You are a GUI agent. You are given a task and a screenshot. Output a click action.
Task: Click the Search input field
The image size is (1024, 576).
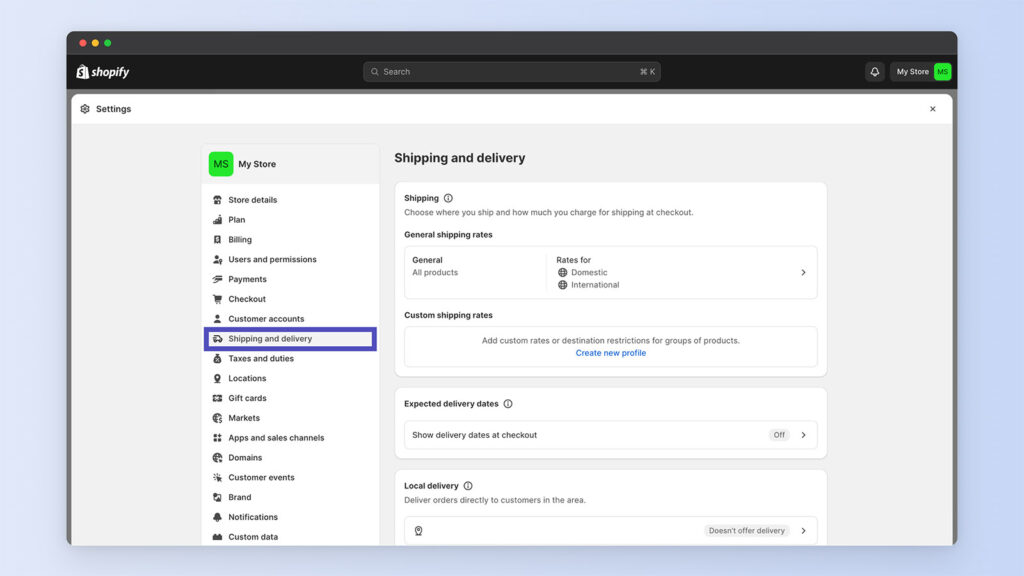coord(511,72)
